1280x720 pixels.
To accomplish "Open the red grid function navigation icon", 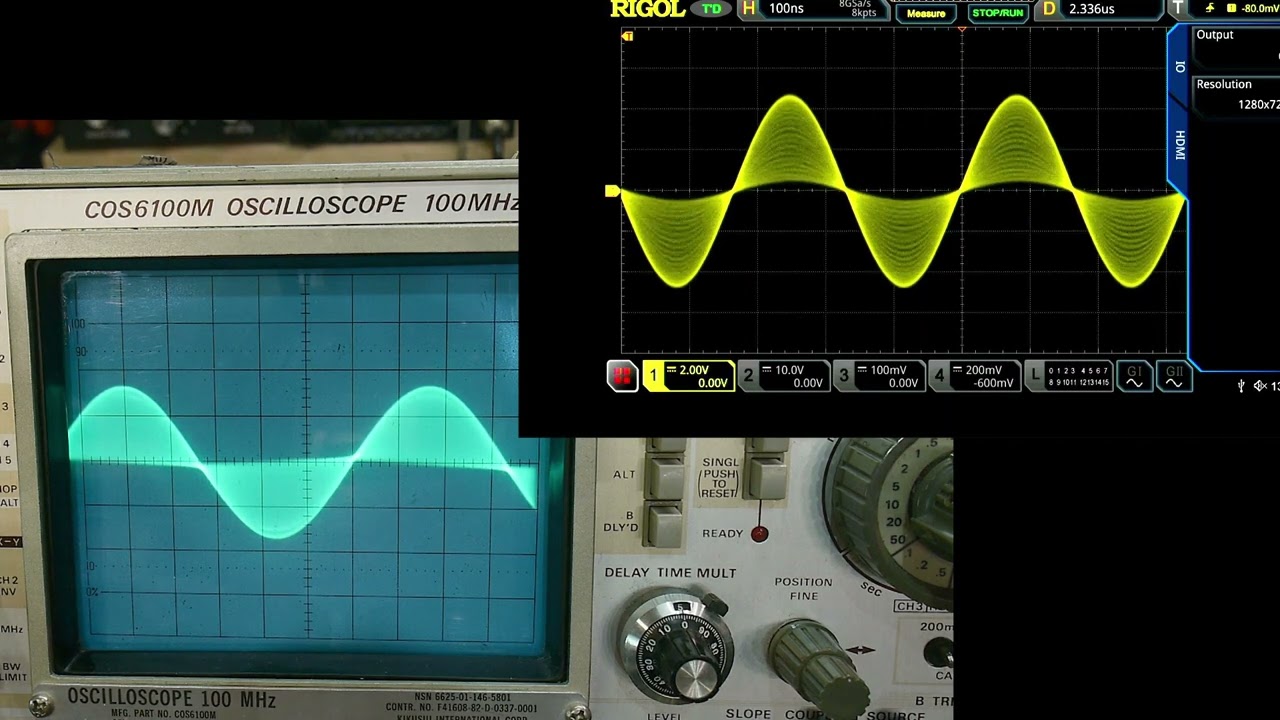I will pyautogui.click(x=622, y=376).
